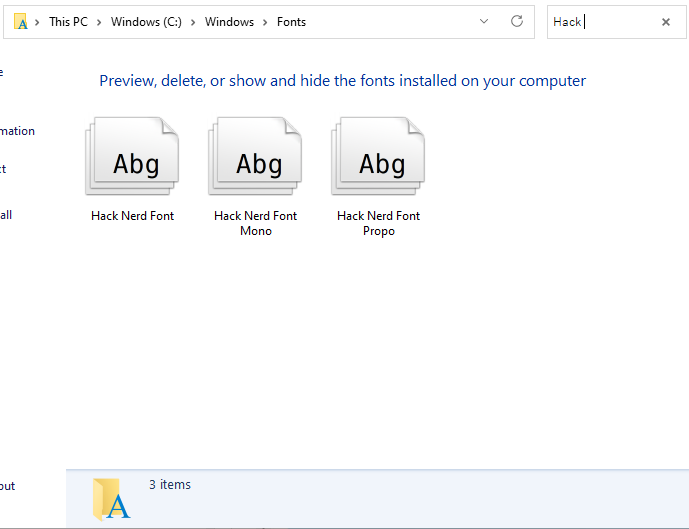This screenshot has width=689, height=529.
Task: Refresh the Fonts folder view
Action: (x=517, y=21)
